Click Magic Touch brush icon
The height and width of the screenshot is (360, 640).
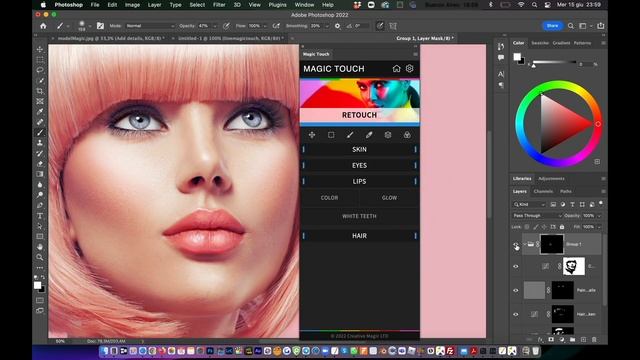(350, 135)
